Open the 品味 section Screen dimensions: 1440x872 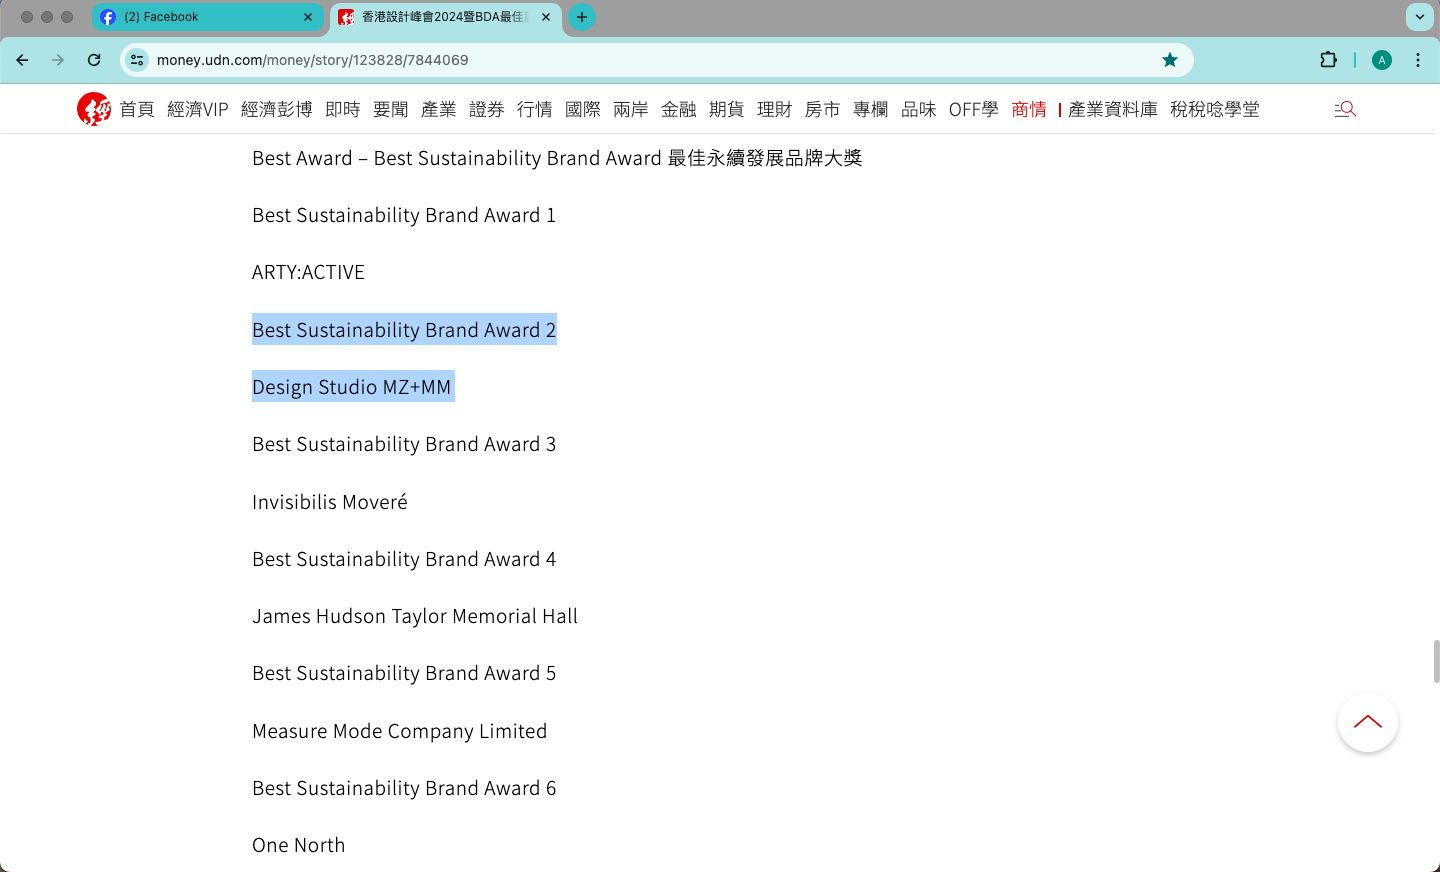coord(919,109)
